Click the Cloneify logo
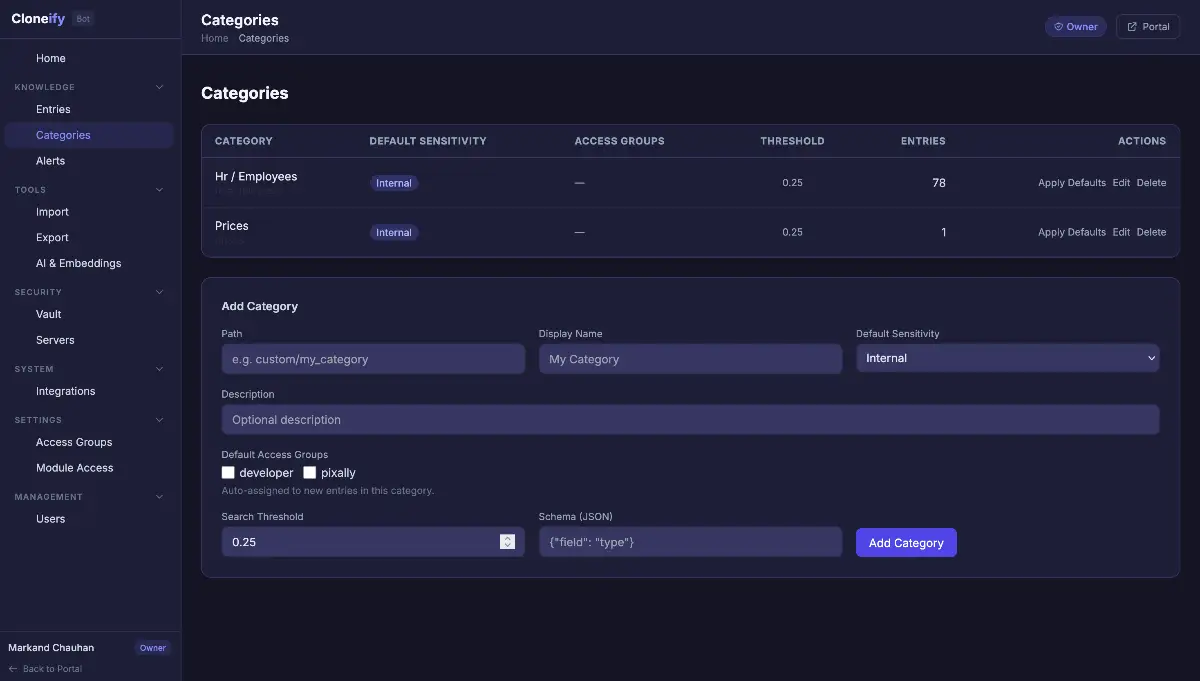Image resolution: width=1200 pixels, height=681 pixels. coord(38,18)
